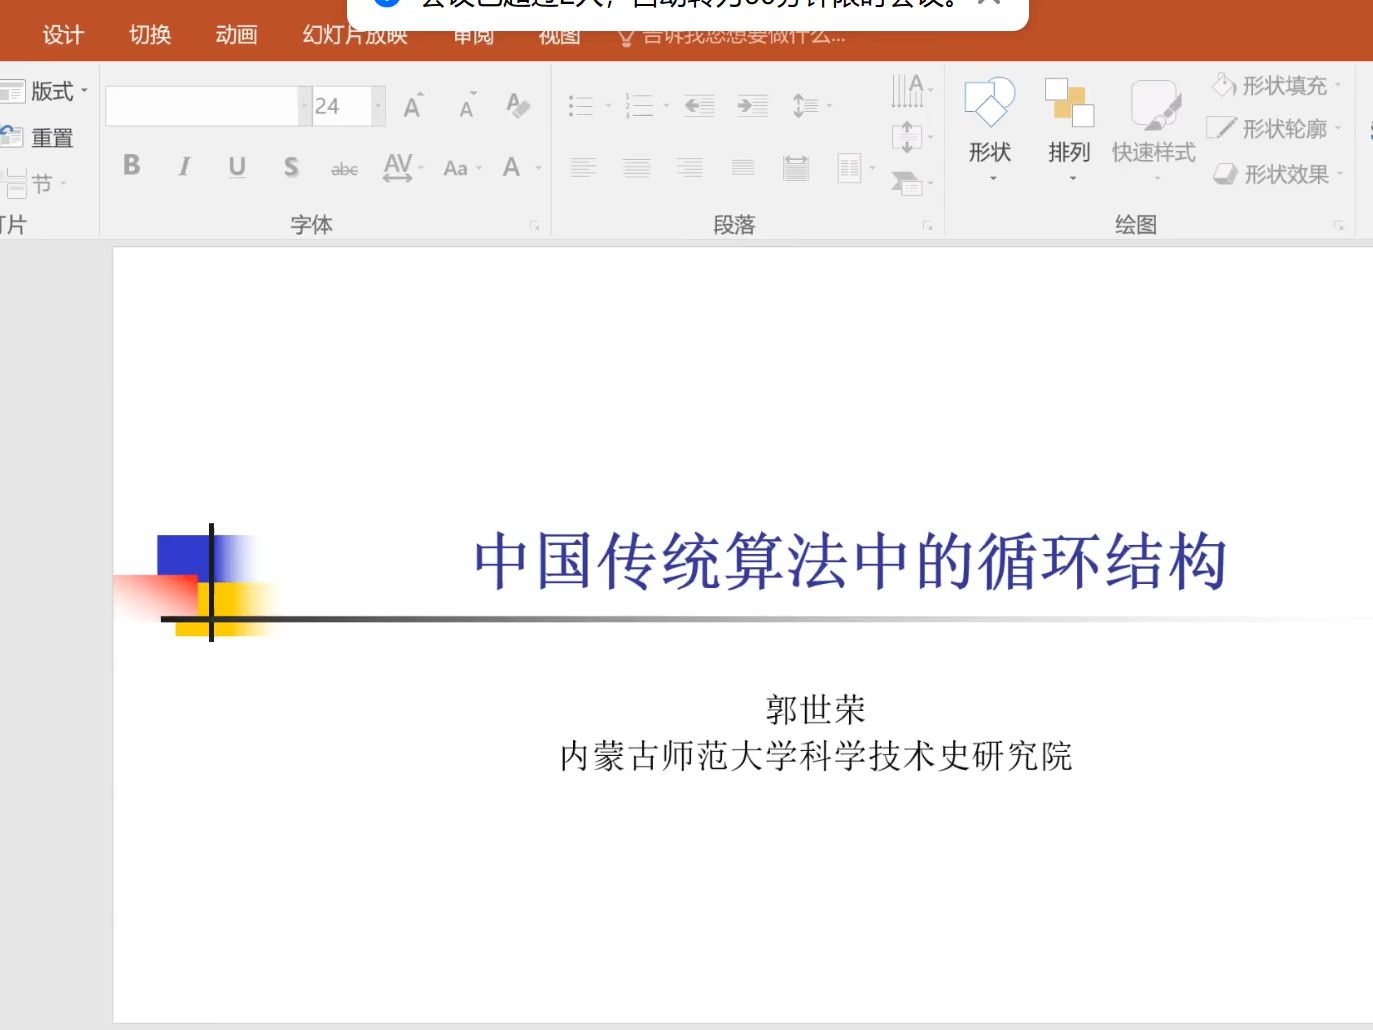Expand the line spacing dropdown arrow
Screen dimensions: 1373x1030
pyautogui.click(x=829, y=105)
